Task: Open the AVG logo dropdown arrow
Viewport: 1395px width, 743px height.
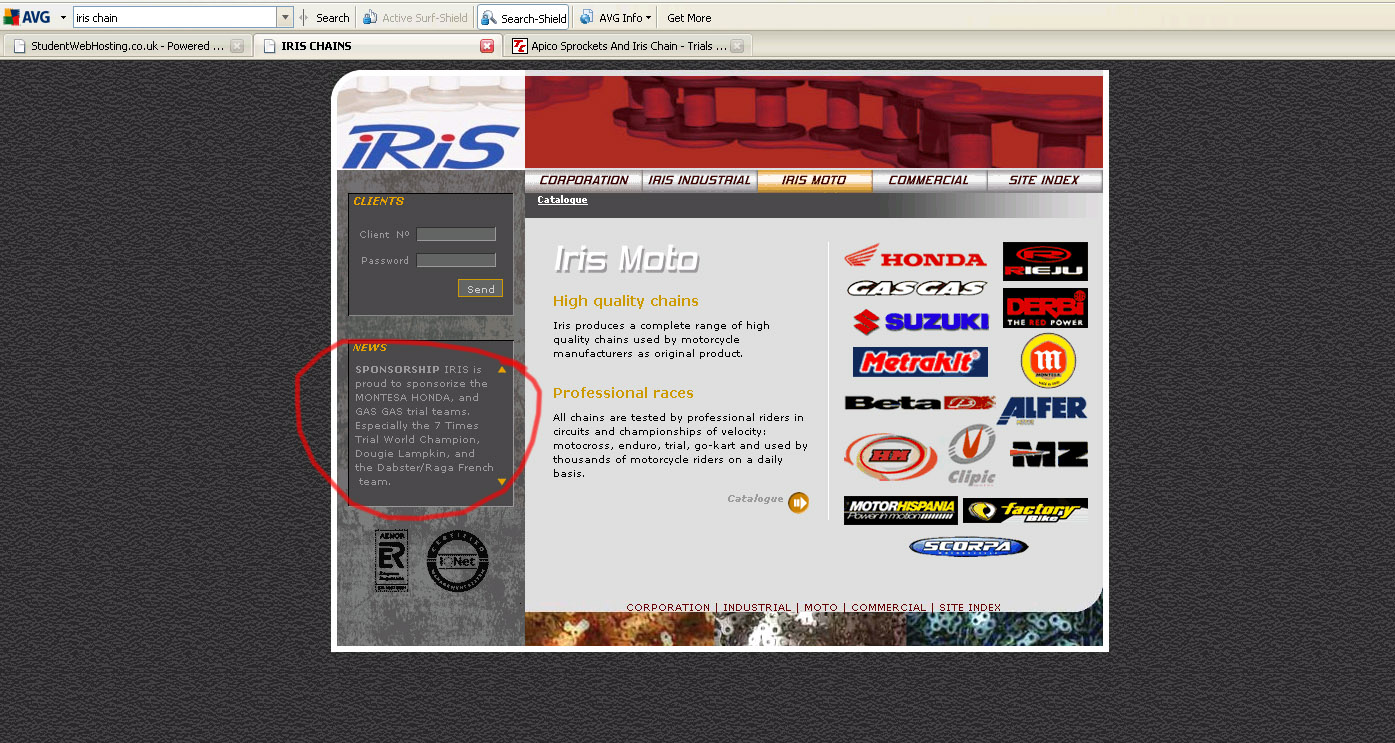Action: [63, 18]
